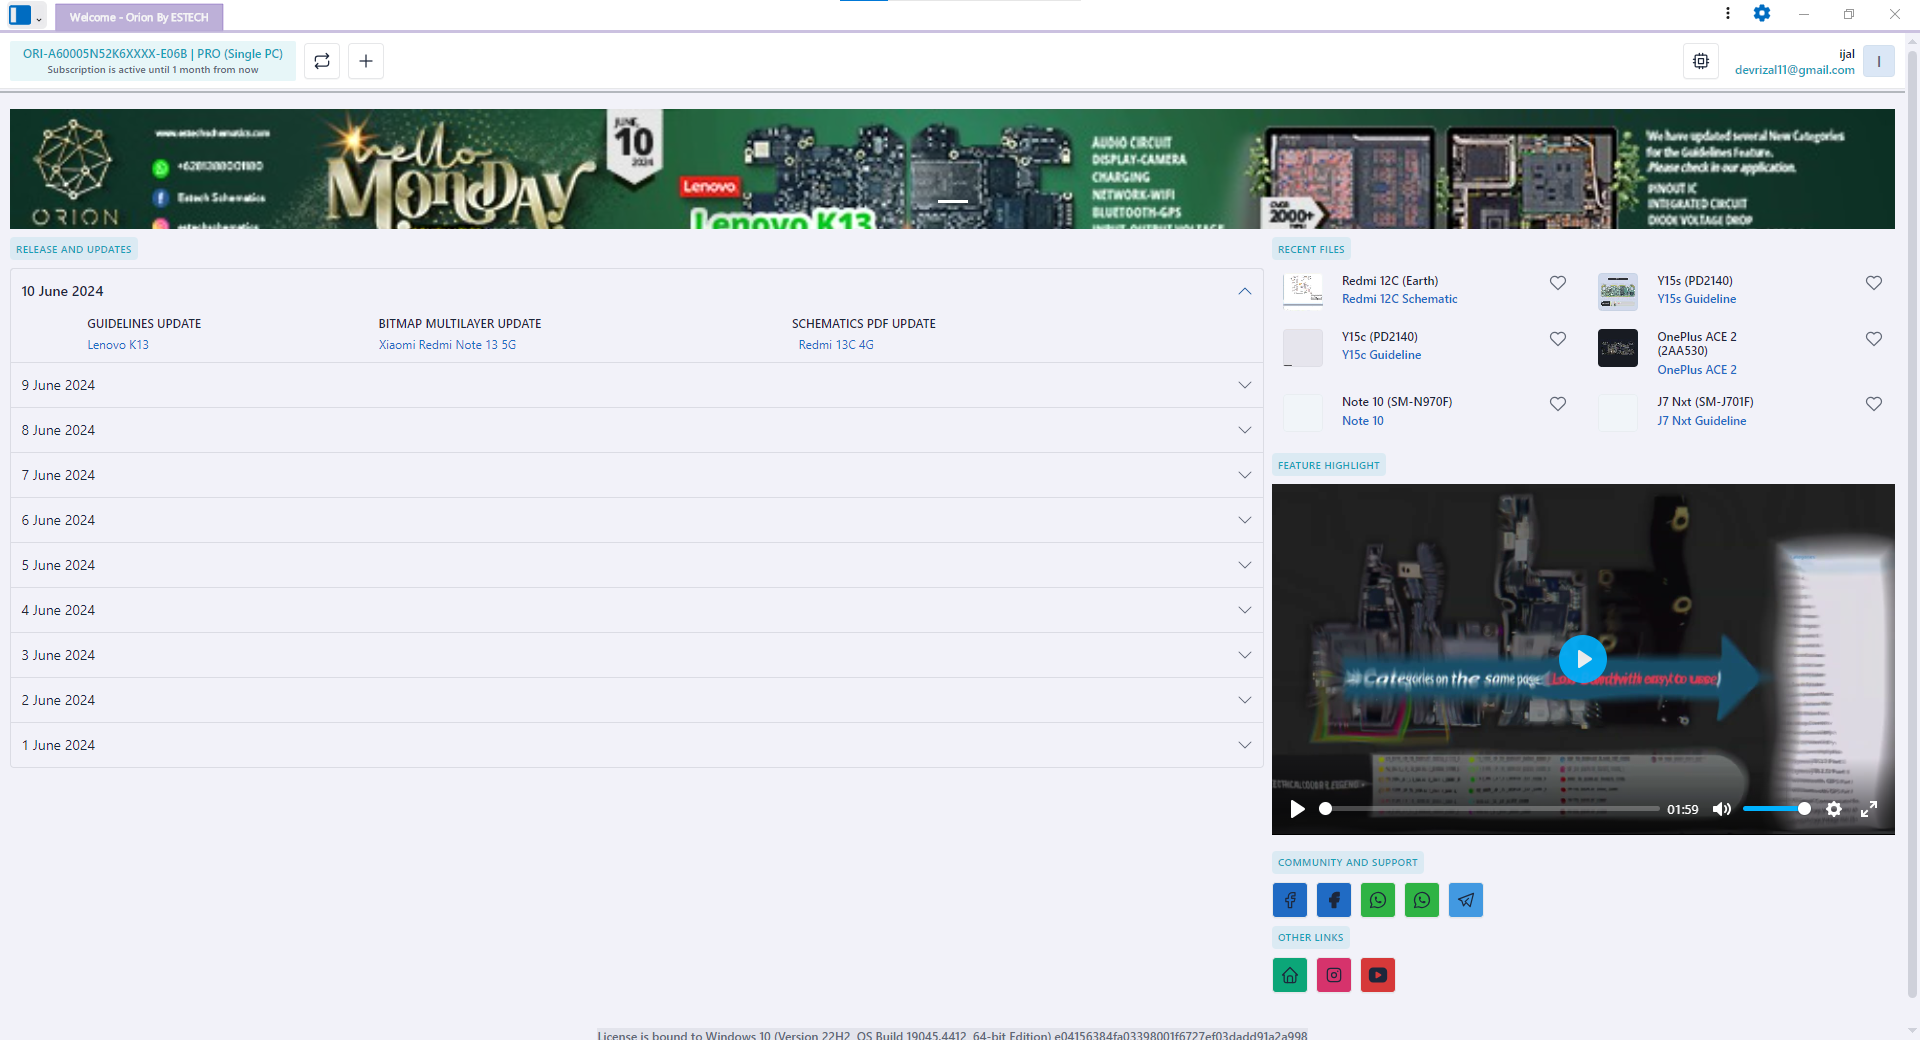Open the lighter blue Facebook community icon
Screen dimensions: 1920x1040
(1290, 900)
